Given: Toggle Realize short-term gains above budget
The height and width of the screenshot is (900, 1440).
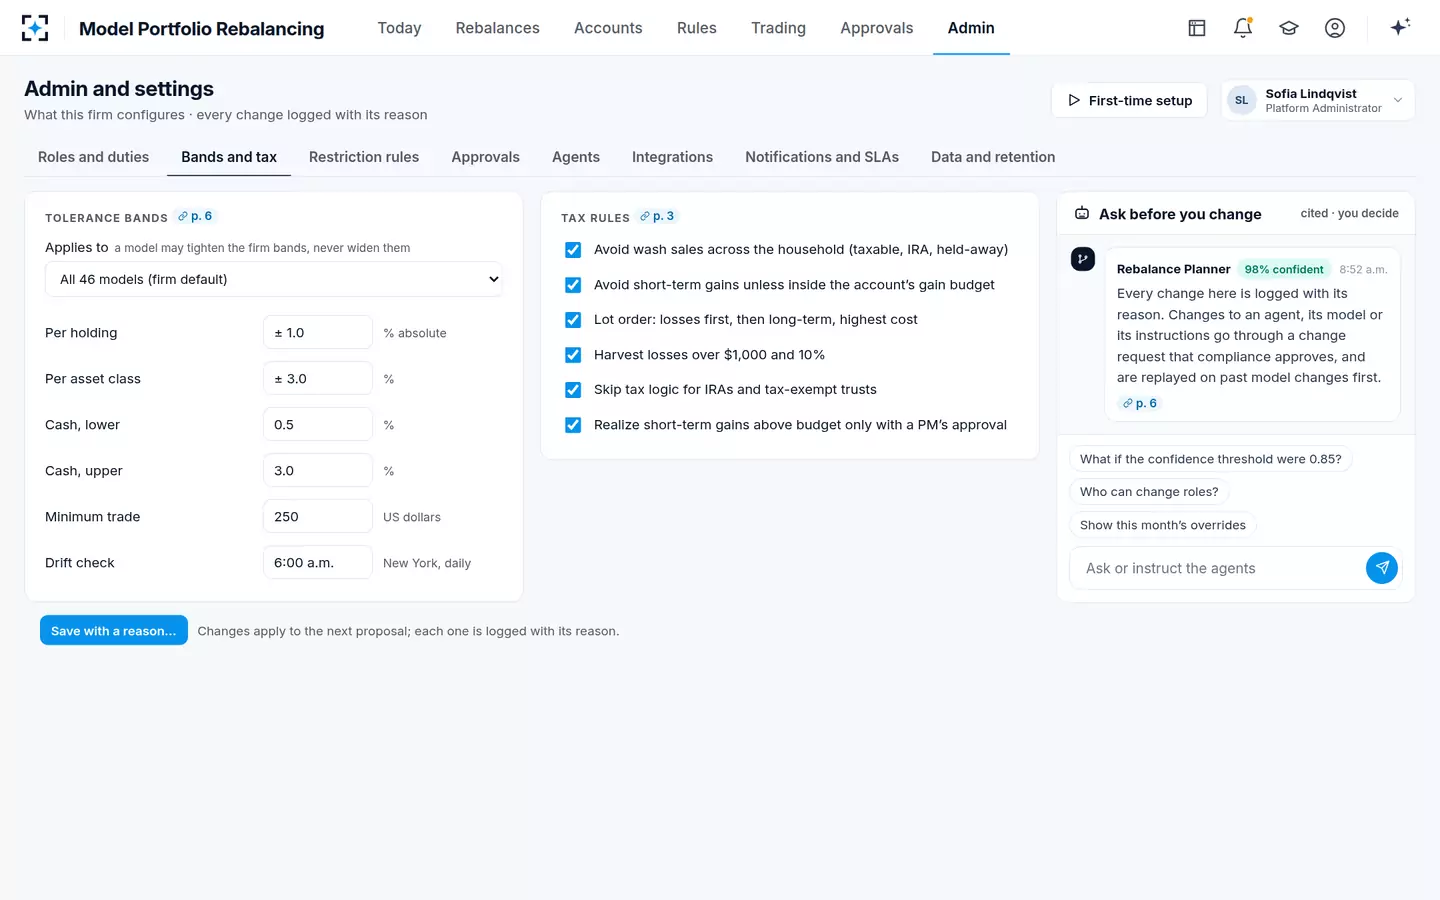Looking at the screenshot, I should pyautogui.click(x=573, y=425).
